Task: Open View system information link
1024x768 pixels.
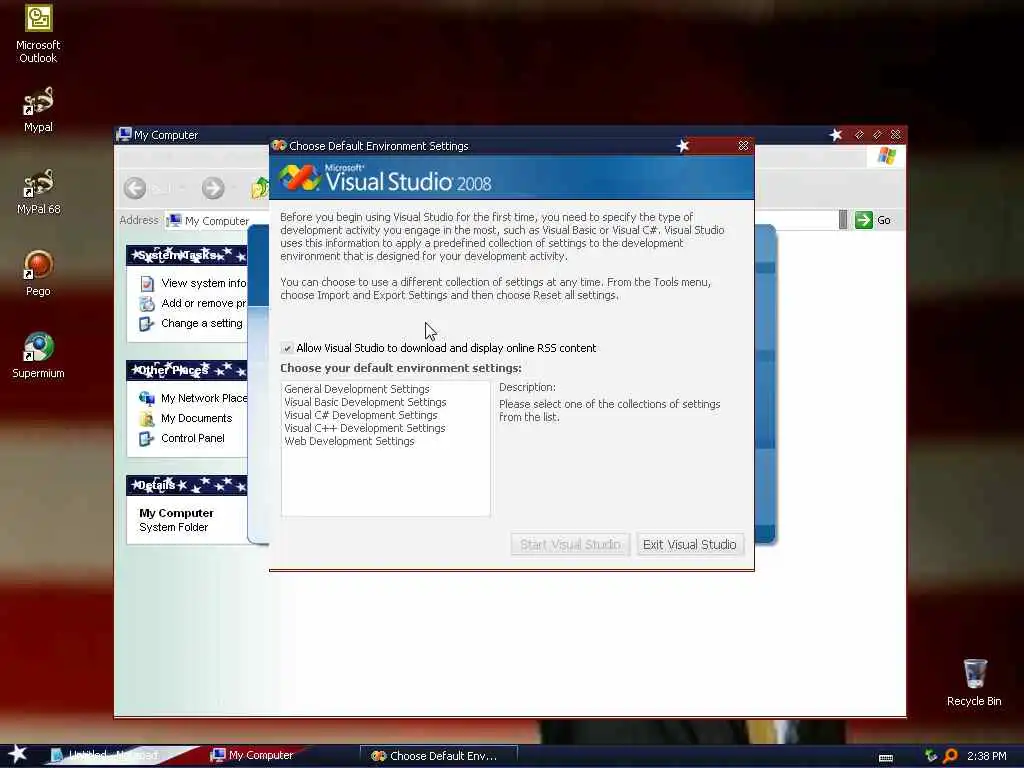Action: click(x=204, y=283)
